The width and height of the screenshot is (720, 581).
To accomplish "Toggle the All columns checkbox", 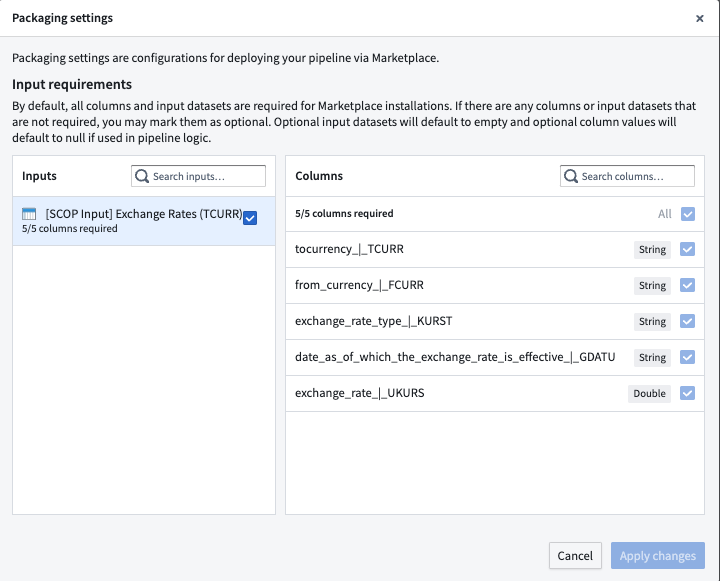I will click(687, 214).
